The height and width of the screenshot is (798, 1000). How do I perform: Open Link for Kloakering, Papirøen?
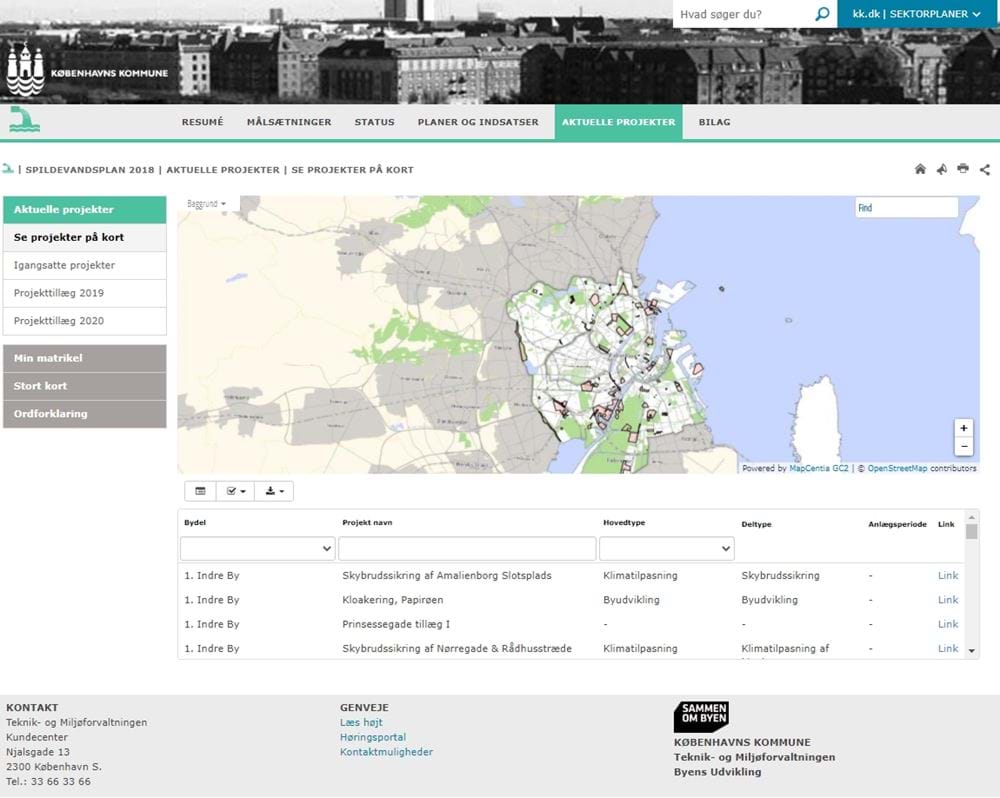coord(947,600)
